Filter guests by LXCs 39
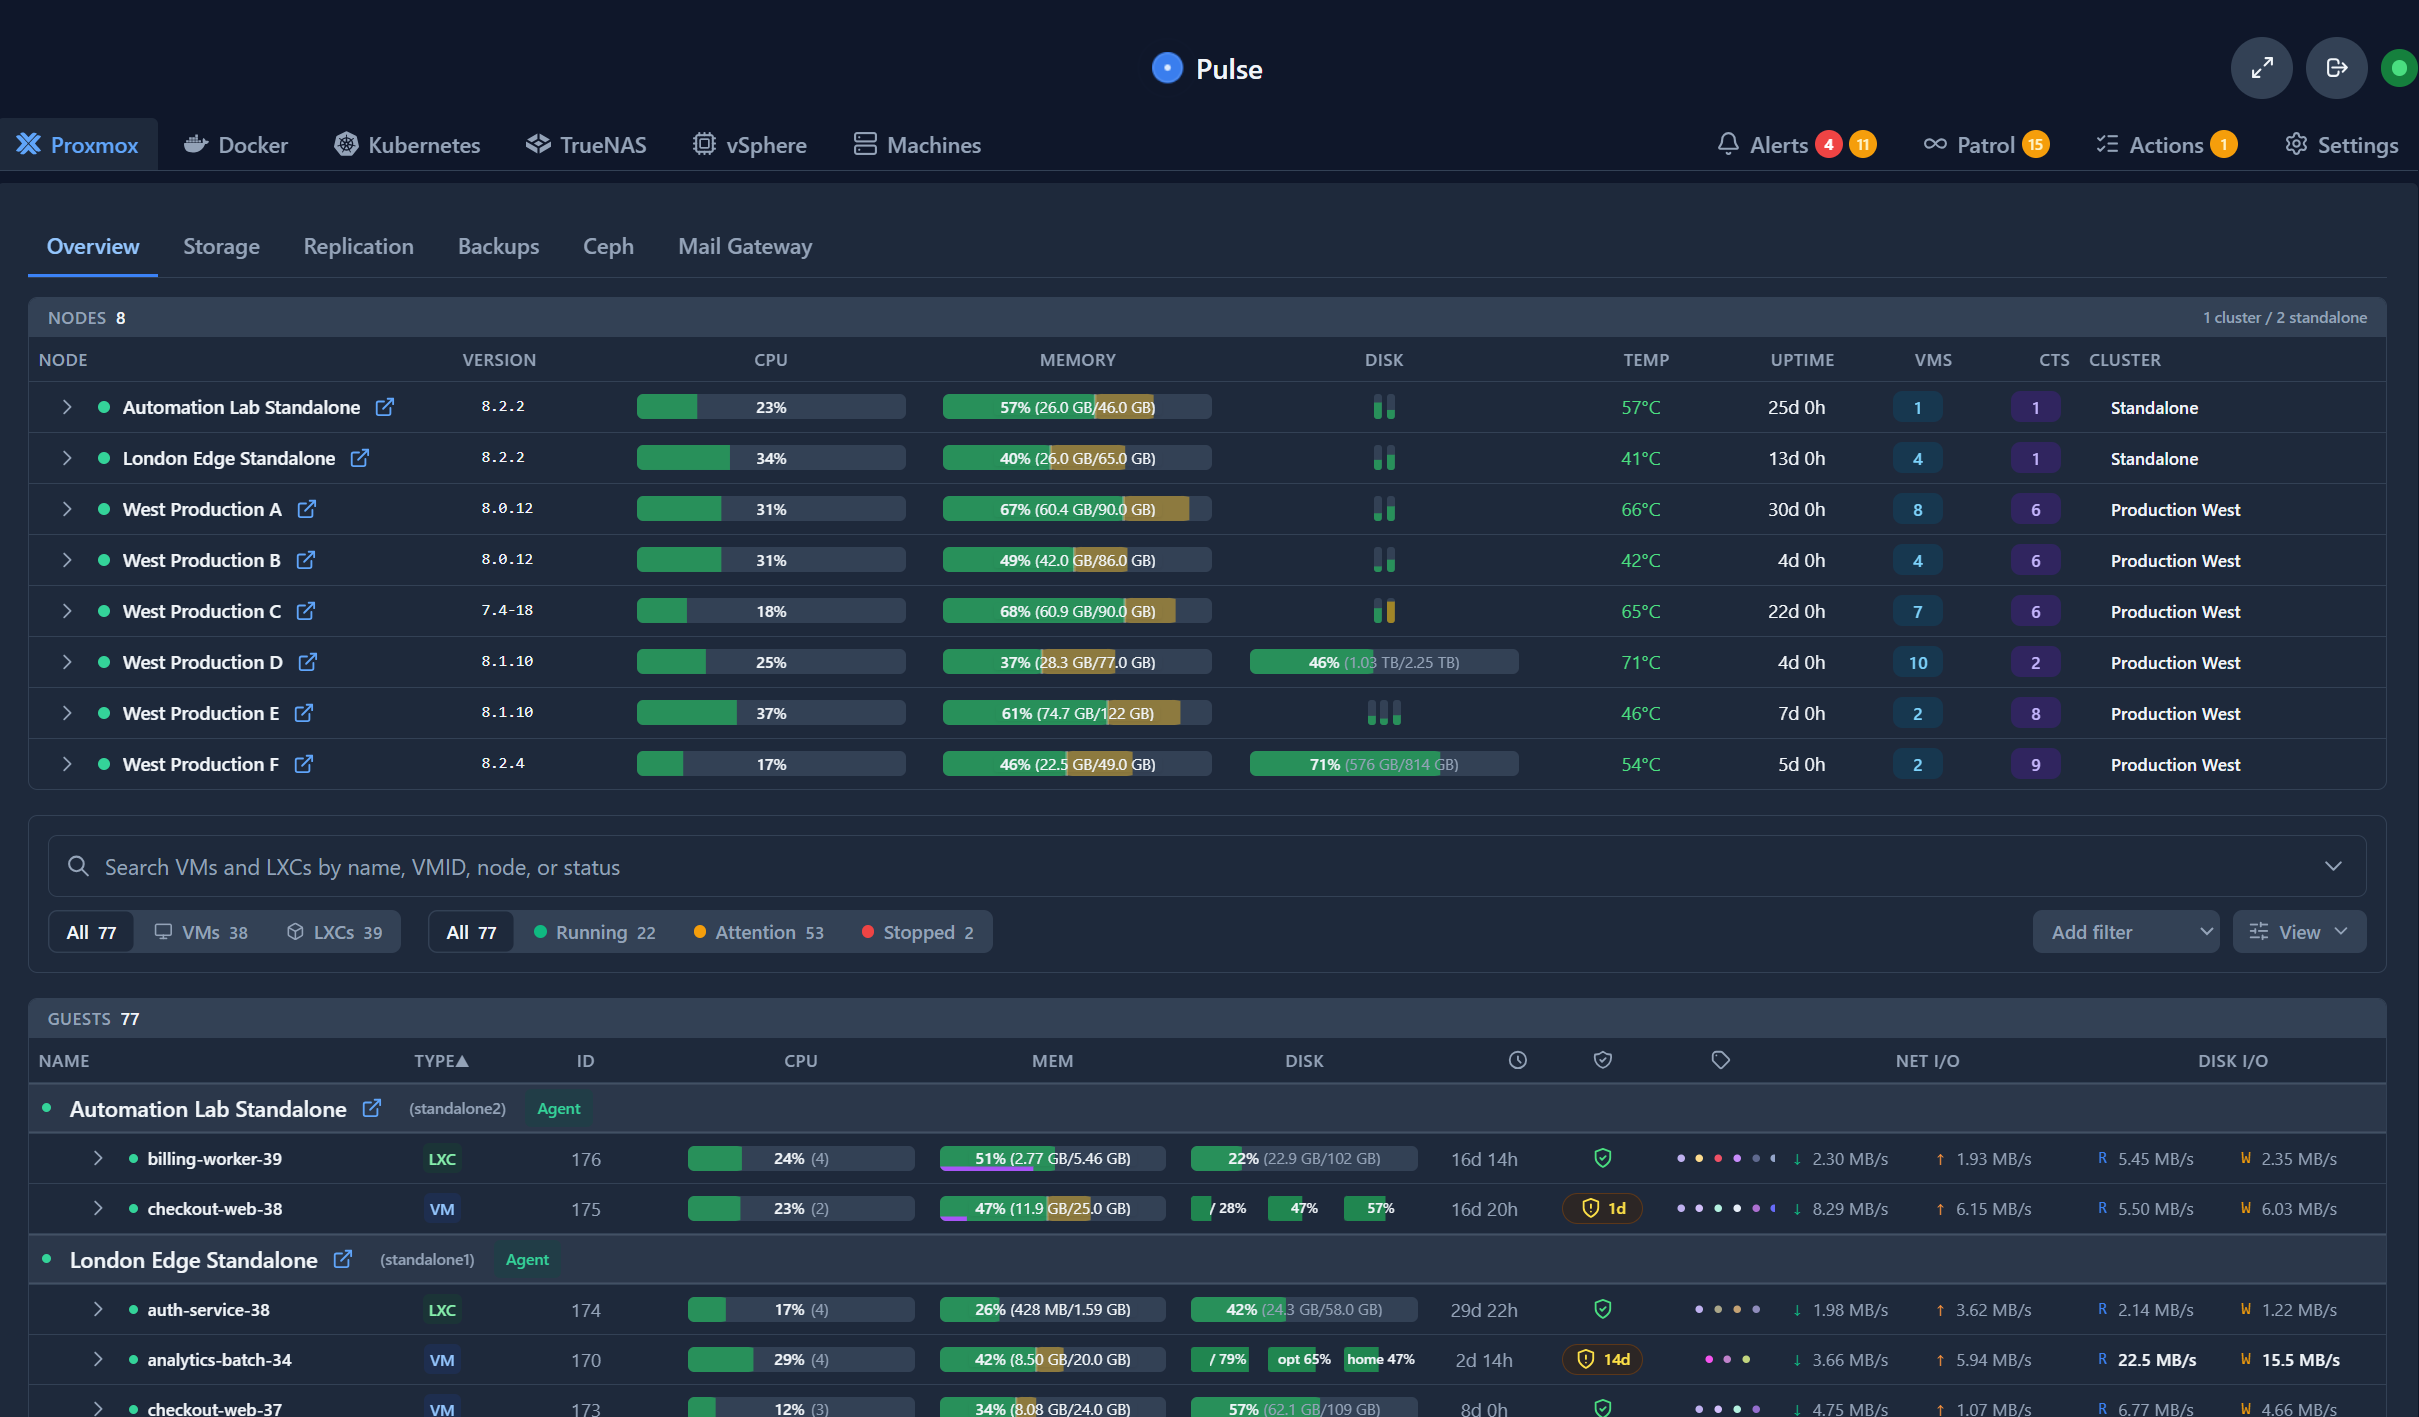Screen dimensions: 2419x1417 point(334,932)
